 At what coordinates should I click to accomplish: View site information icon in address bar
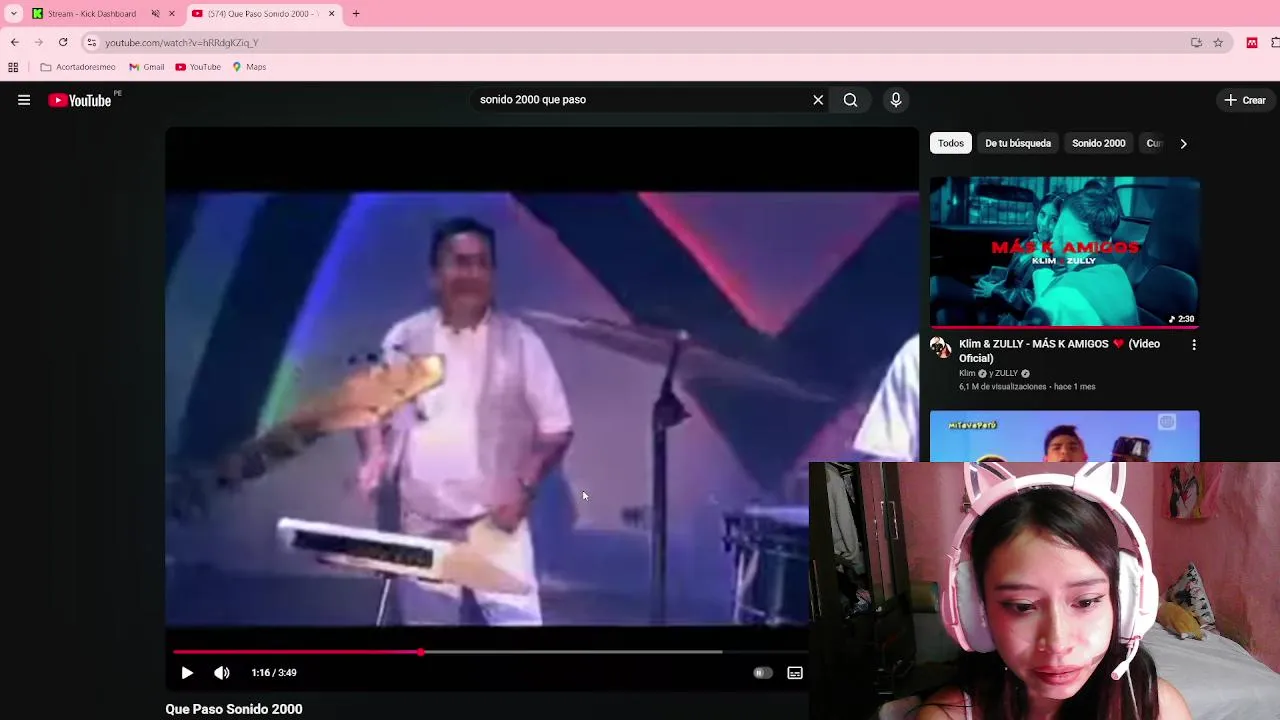click(91, 42)
